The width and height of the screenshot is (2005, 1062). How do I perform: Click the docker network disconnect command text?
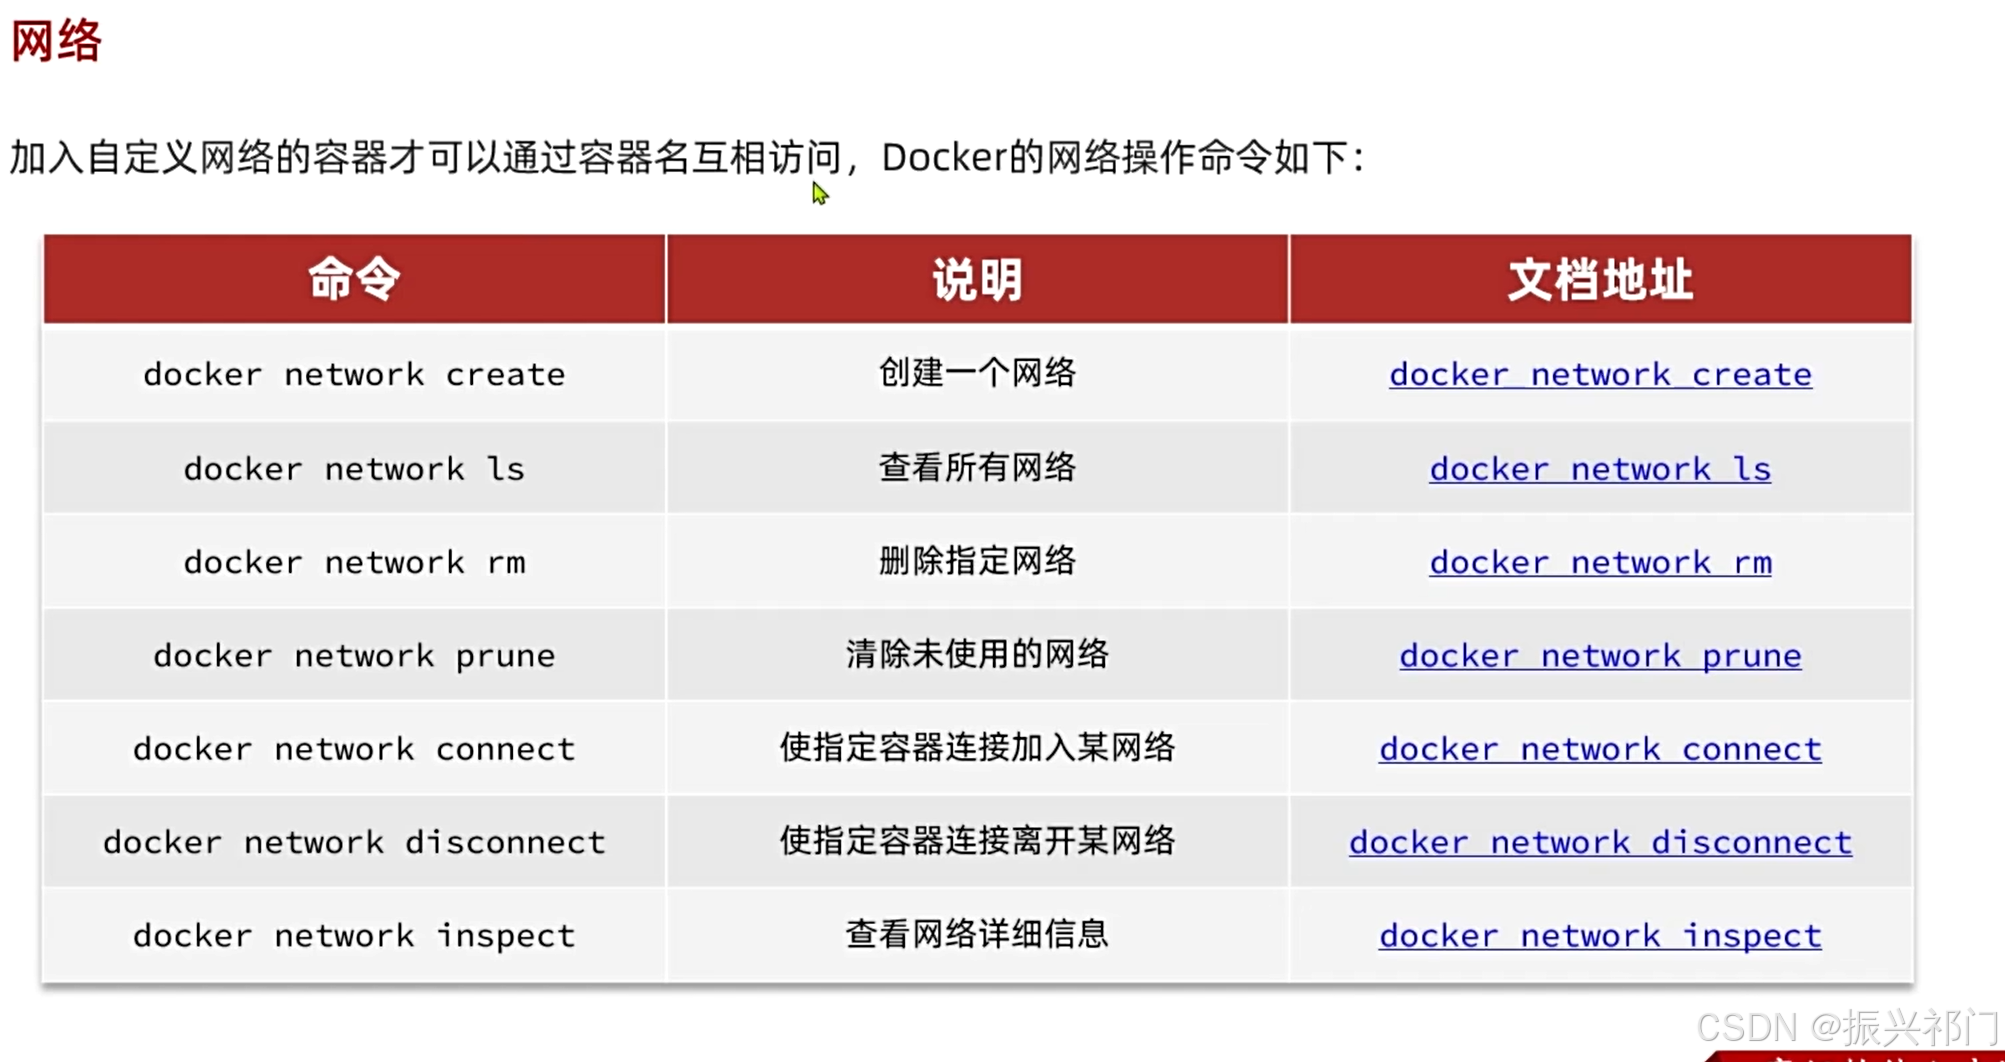click(x=354, y=842)
